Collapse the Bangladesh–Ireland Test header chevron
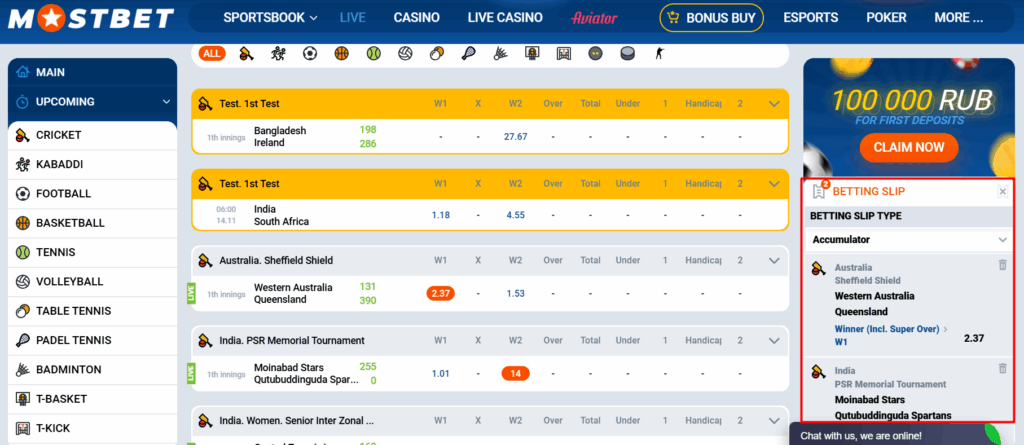This screenshot has height=445, width=1024. pos(775,103)
